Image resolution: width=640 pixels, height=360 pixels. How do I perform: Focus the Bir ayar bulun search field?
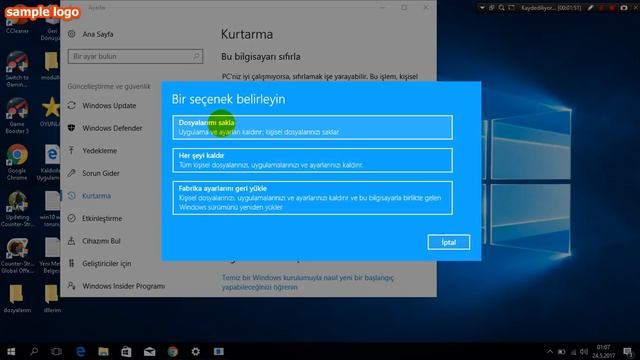click(135, 56)
